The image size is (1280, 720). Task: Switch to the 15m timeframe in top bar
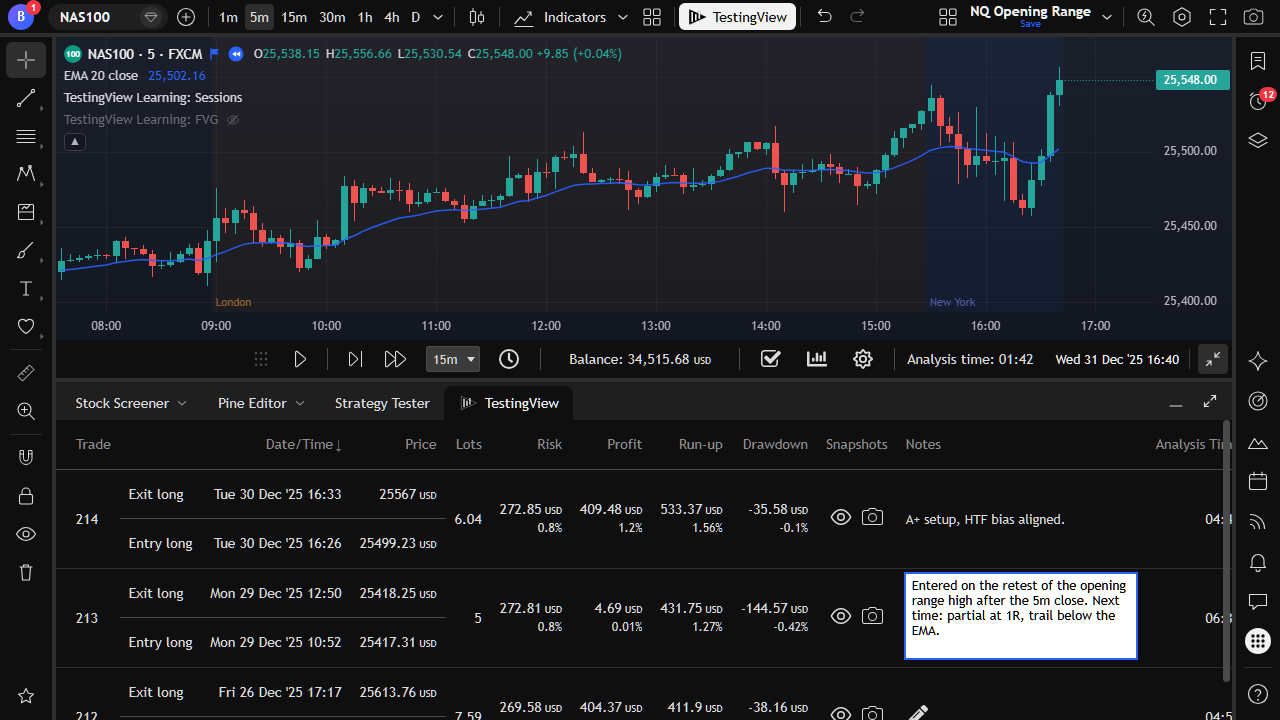tap(294, 17)
